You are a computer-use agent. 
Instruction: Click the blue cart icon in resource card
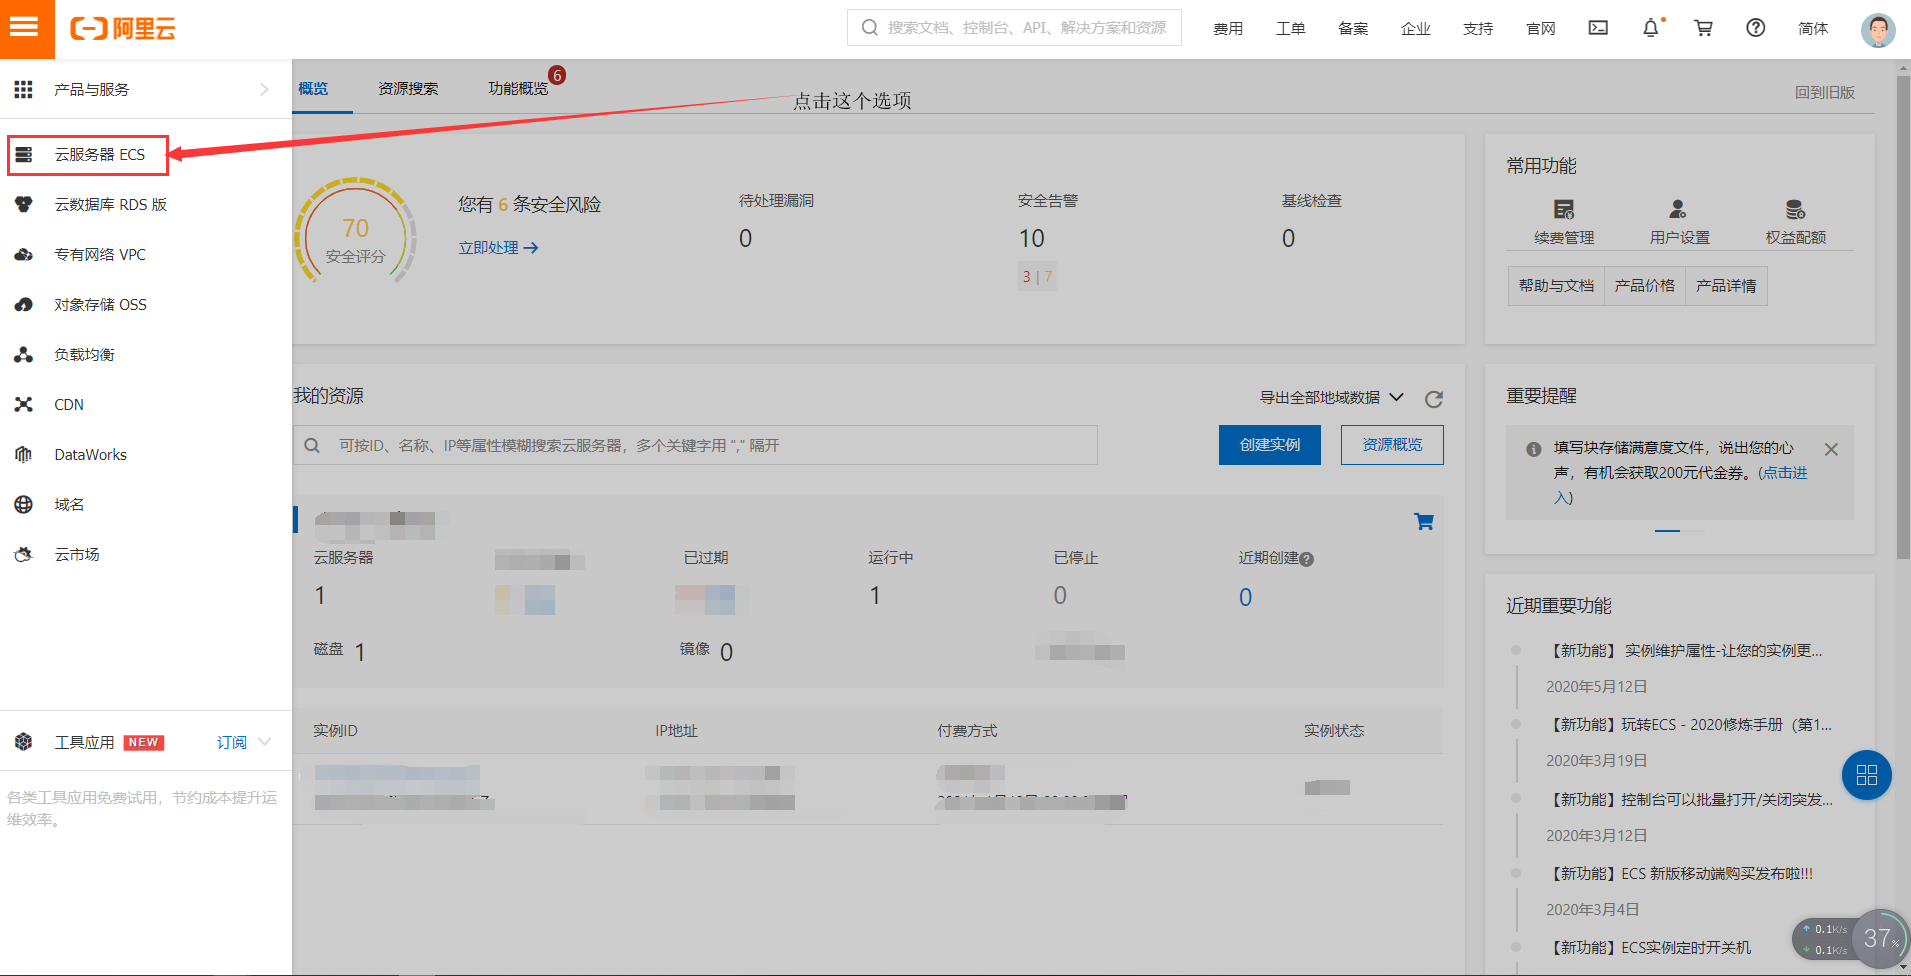(x=1424, y=521)
